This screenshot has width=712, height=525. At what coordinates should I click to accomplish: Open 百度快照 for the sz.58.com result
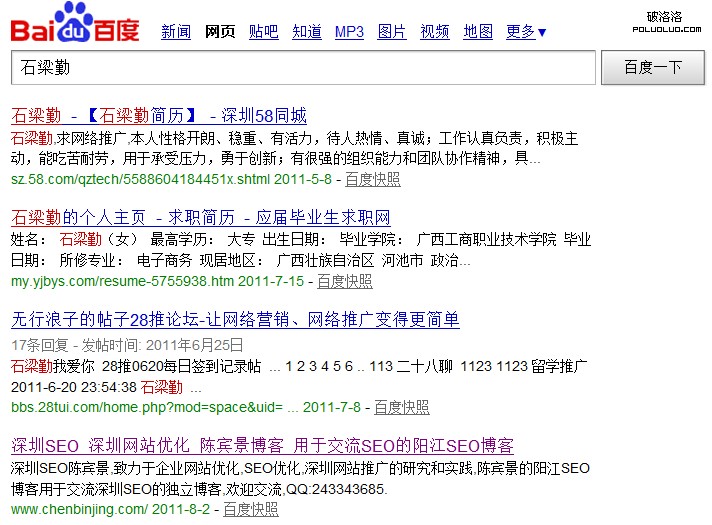[x=373, y=179]
